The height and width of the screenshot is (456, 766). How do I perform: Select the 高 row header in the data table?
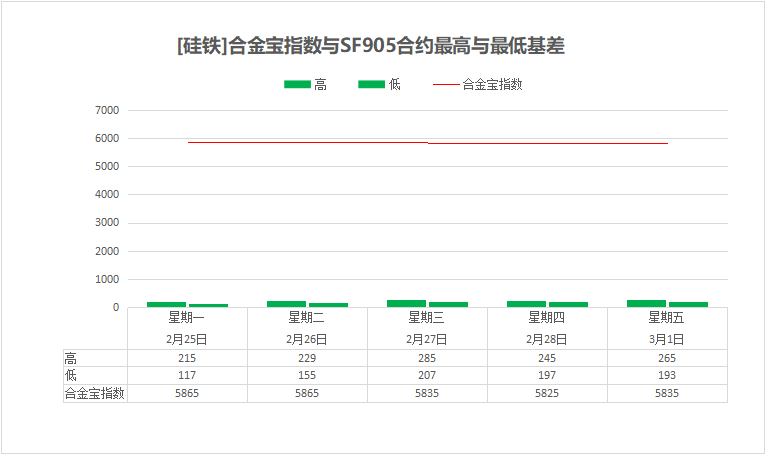(x=70, y=358)
